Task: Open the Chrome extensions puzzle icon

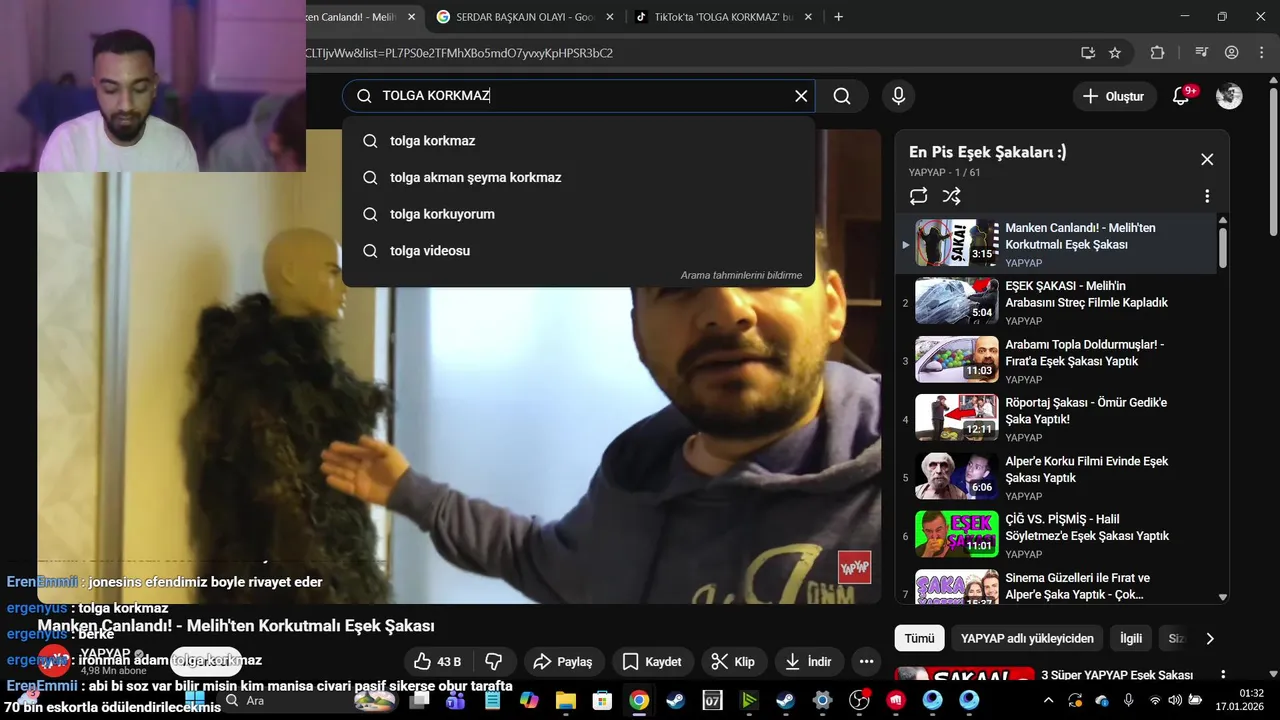Action: pyautogui.click(x=1157, y=53)
